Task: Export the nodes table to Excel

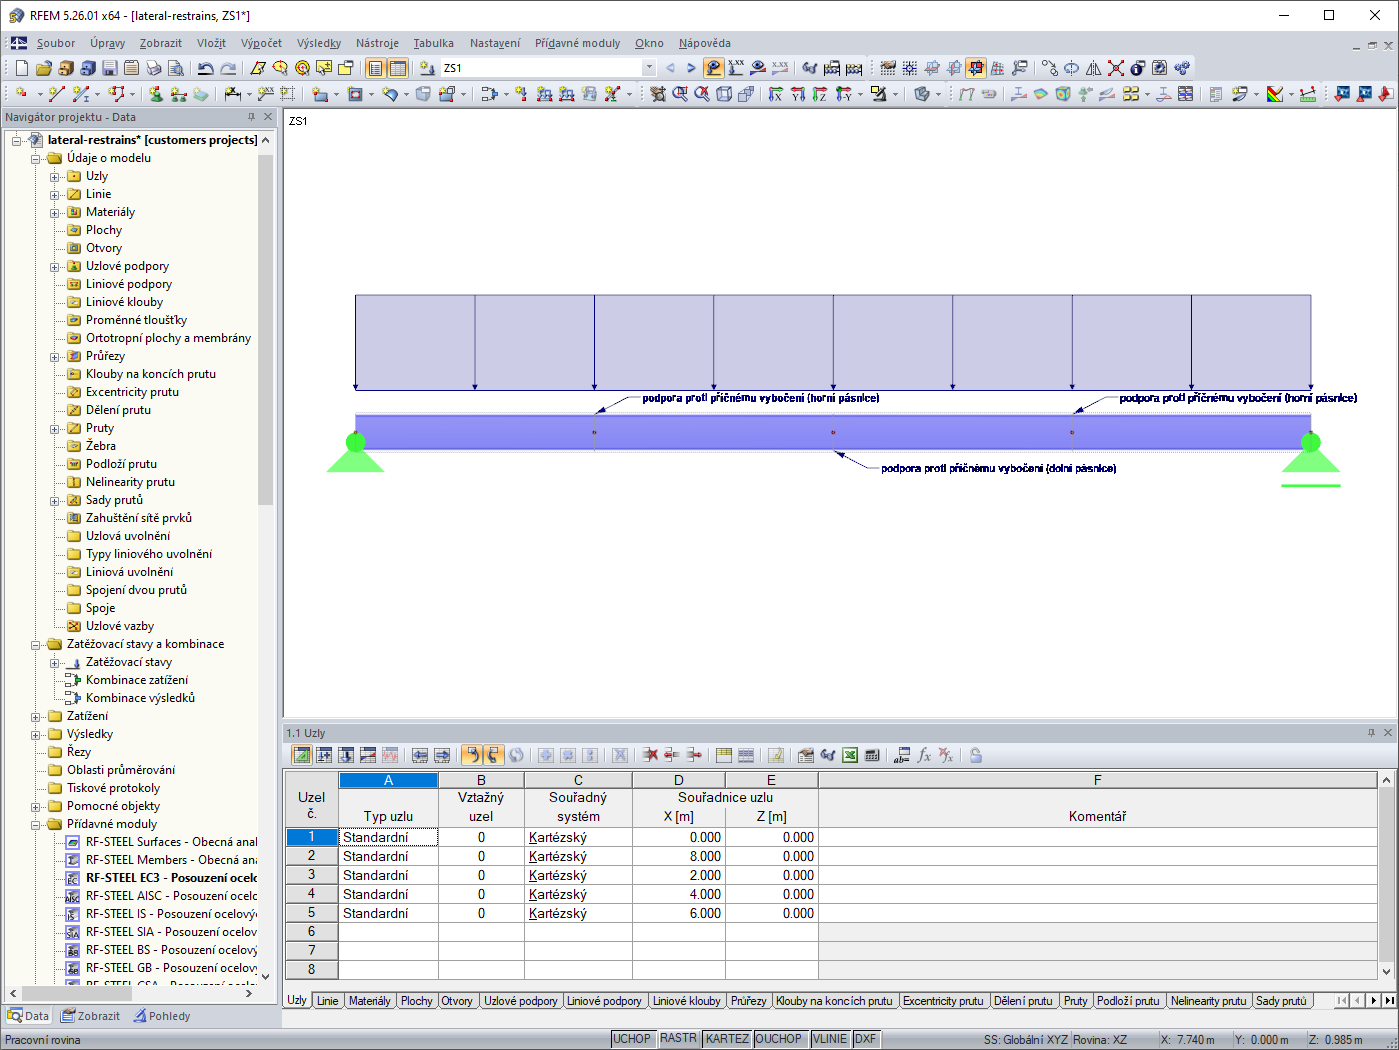Action: click(849, 755)
